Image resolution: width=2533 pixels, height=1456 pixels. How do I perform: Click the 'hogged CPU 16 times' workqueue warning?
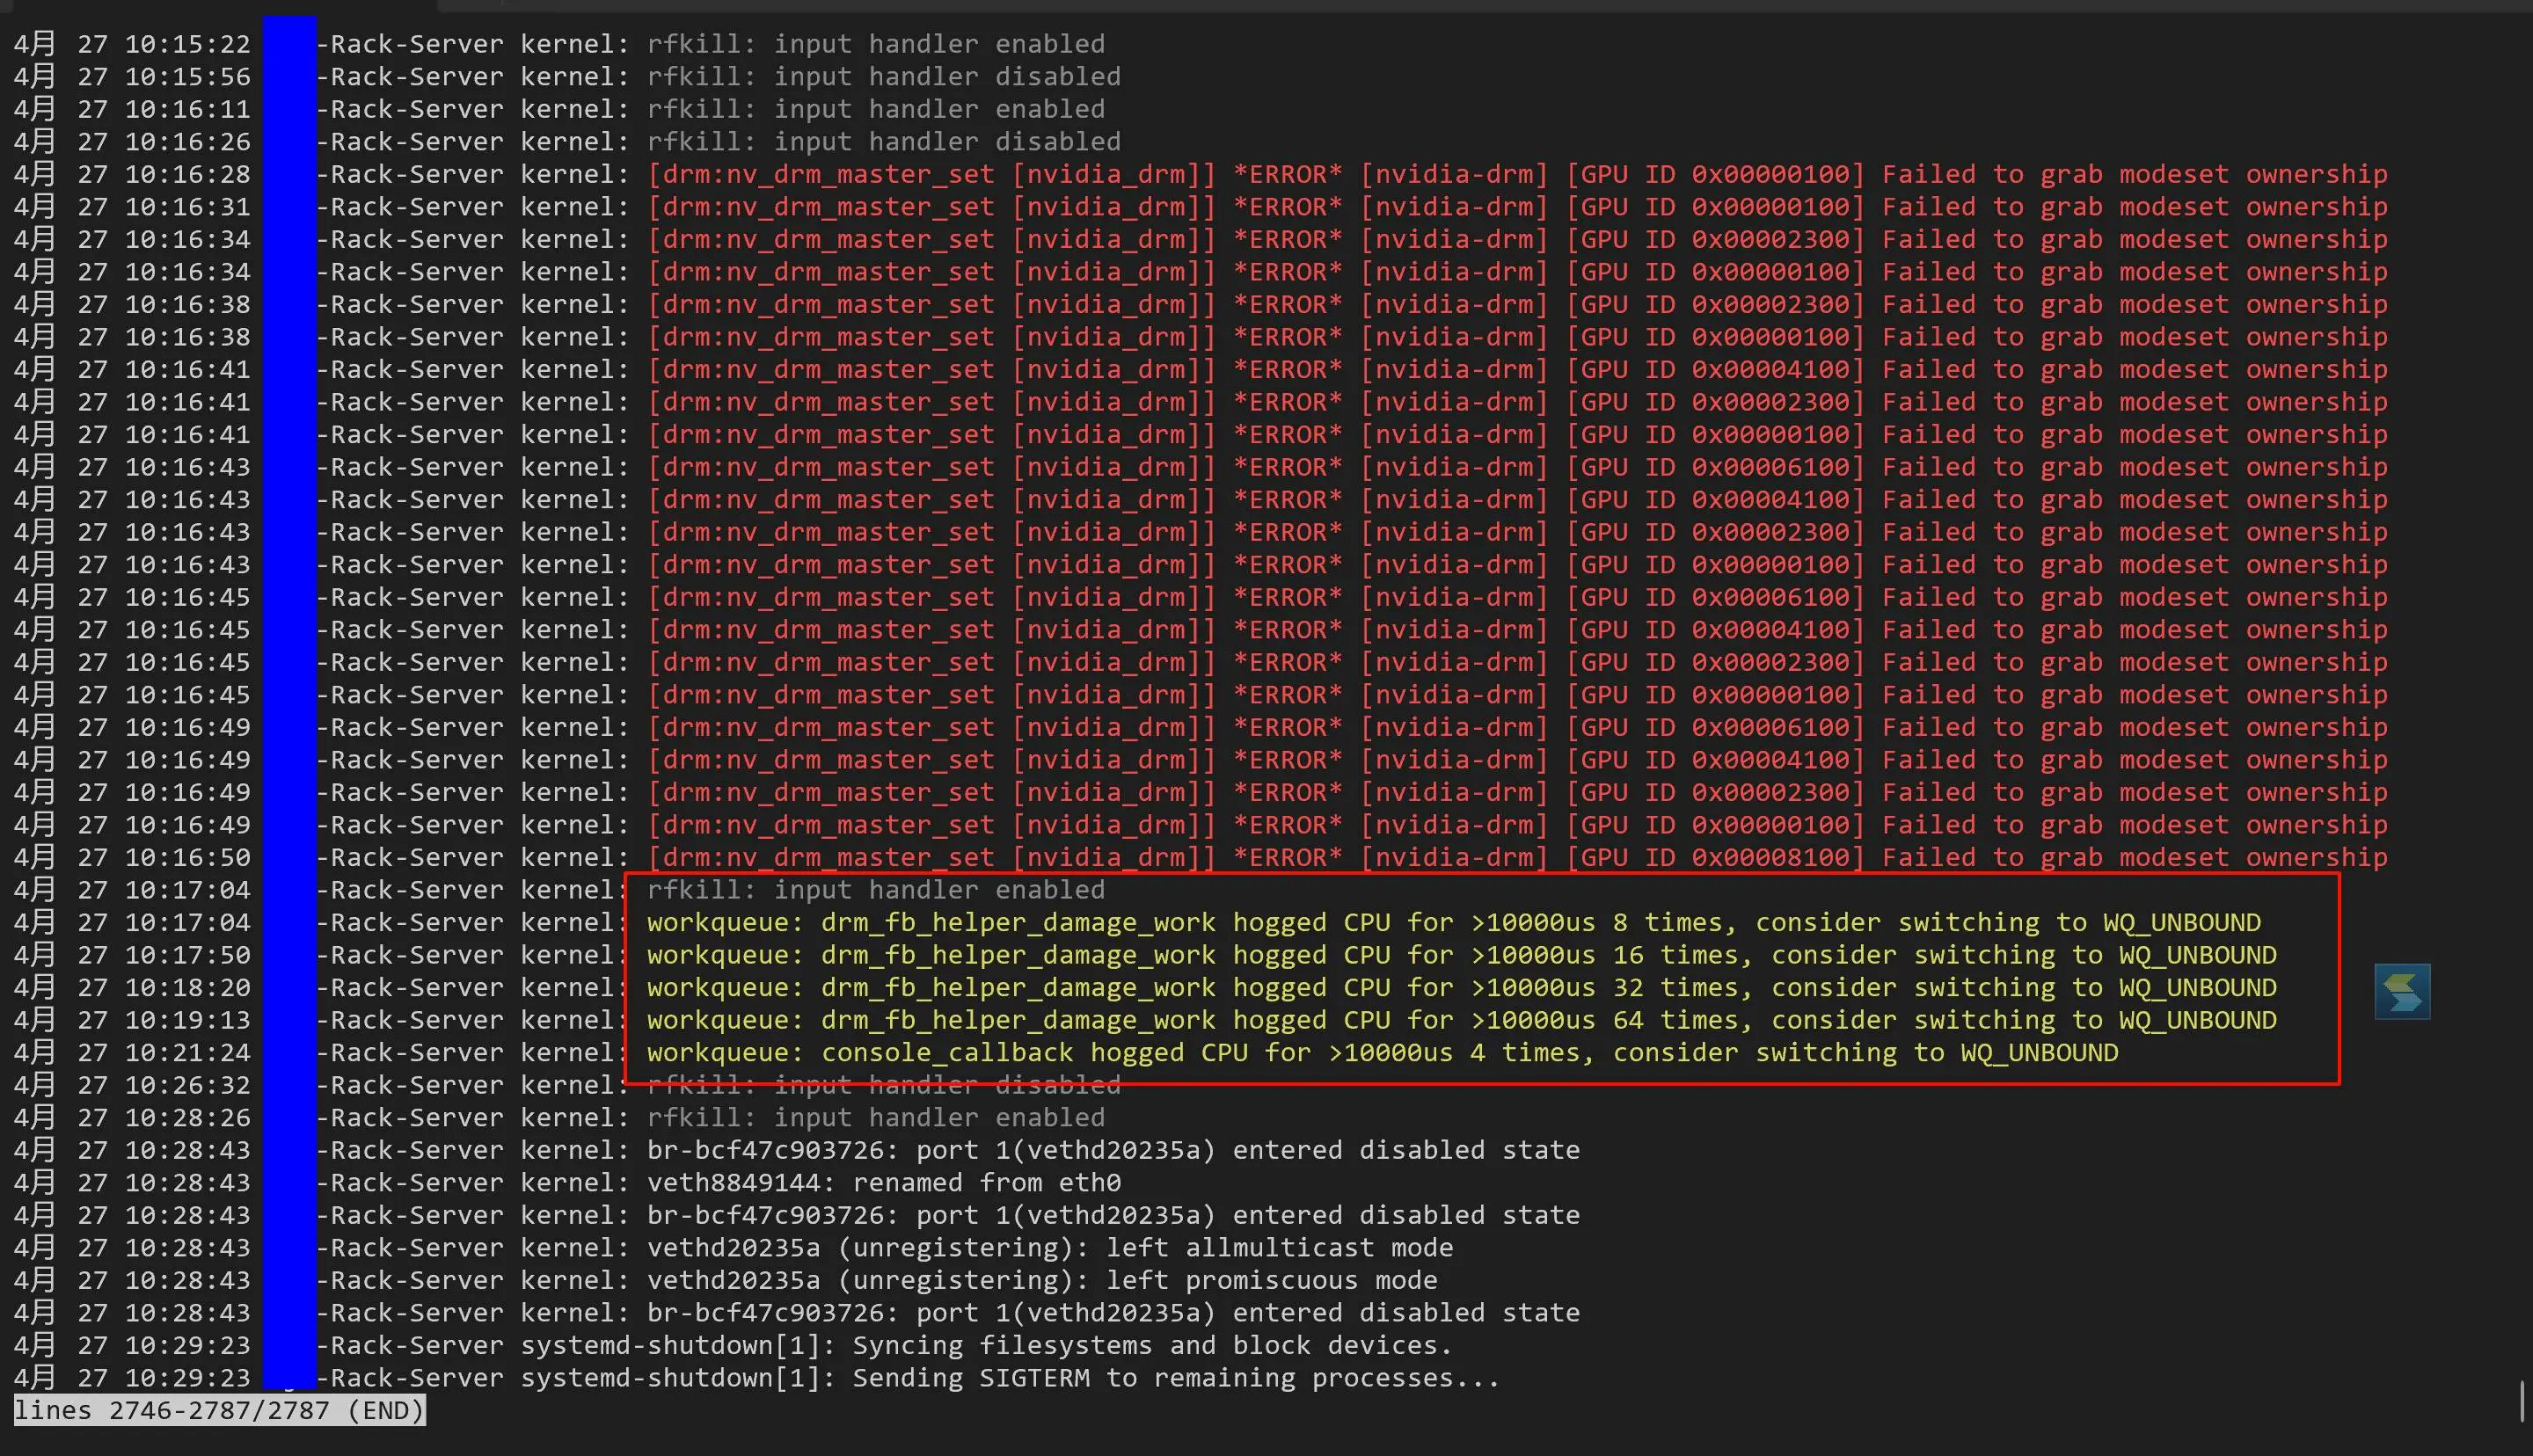1461,955
